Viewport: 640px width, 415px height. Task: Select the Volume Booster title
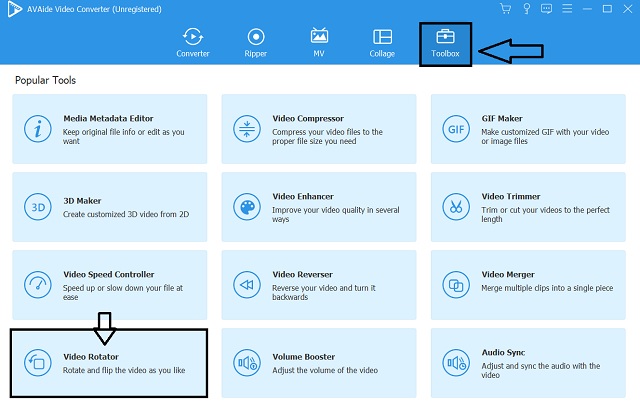(304, 357)
